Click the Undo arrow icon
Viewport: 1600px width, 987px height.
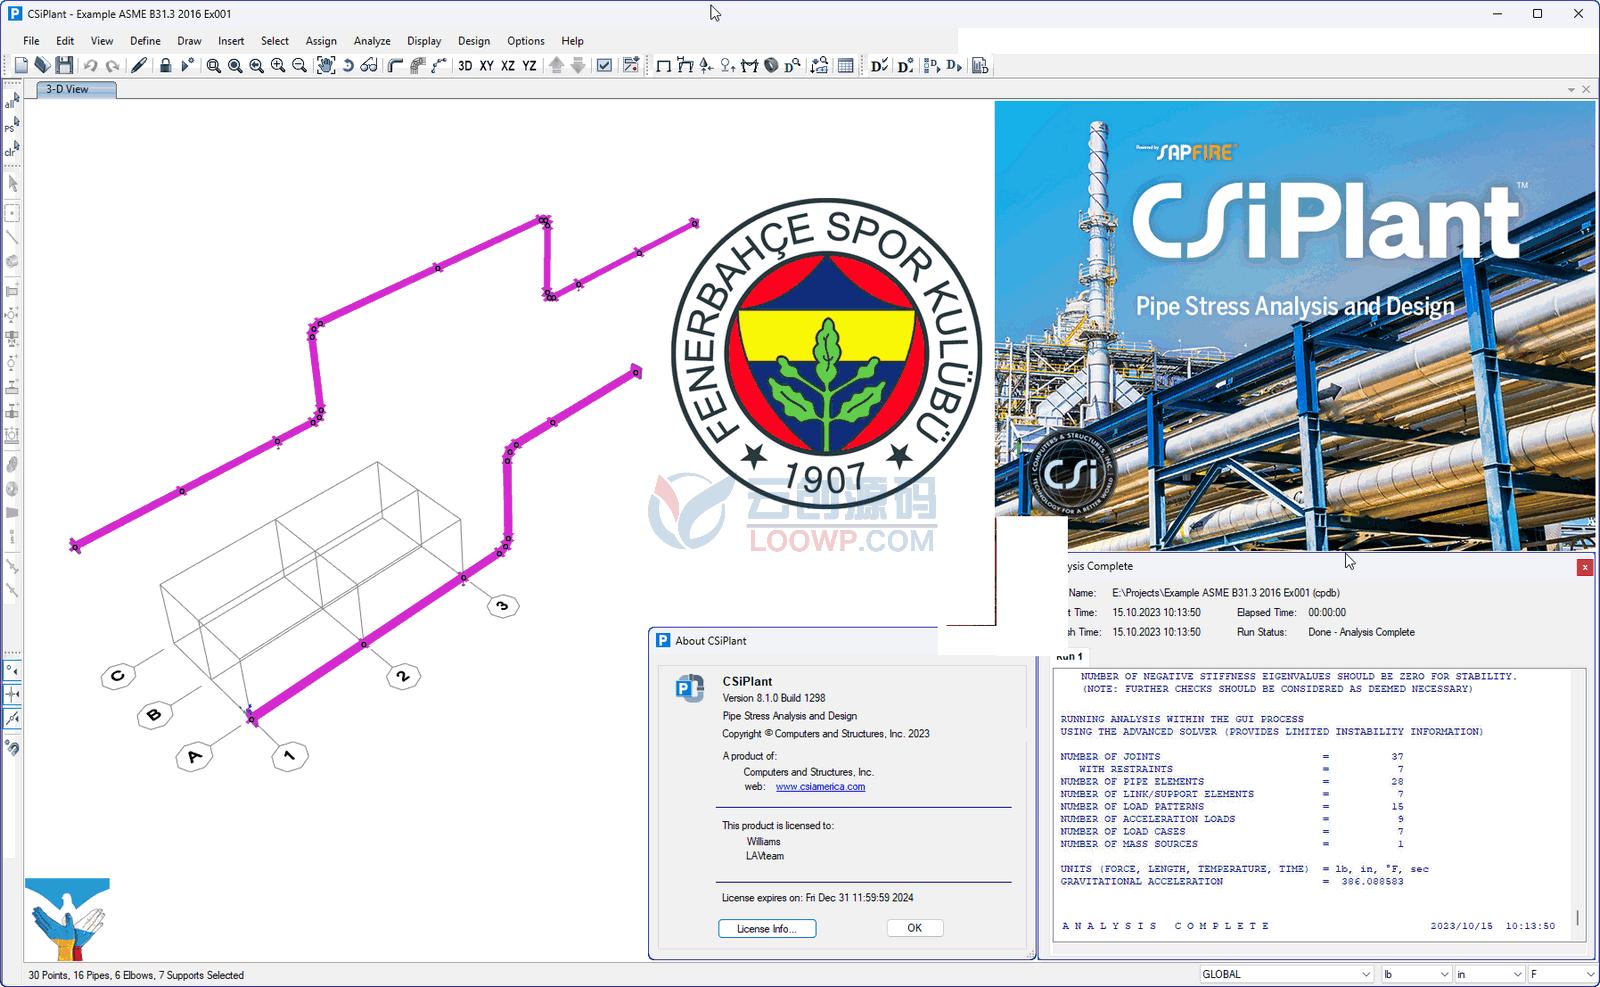[x=90, y=66]
